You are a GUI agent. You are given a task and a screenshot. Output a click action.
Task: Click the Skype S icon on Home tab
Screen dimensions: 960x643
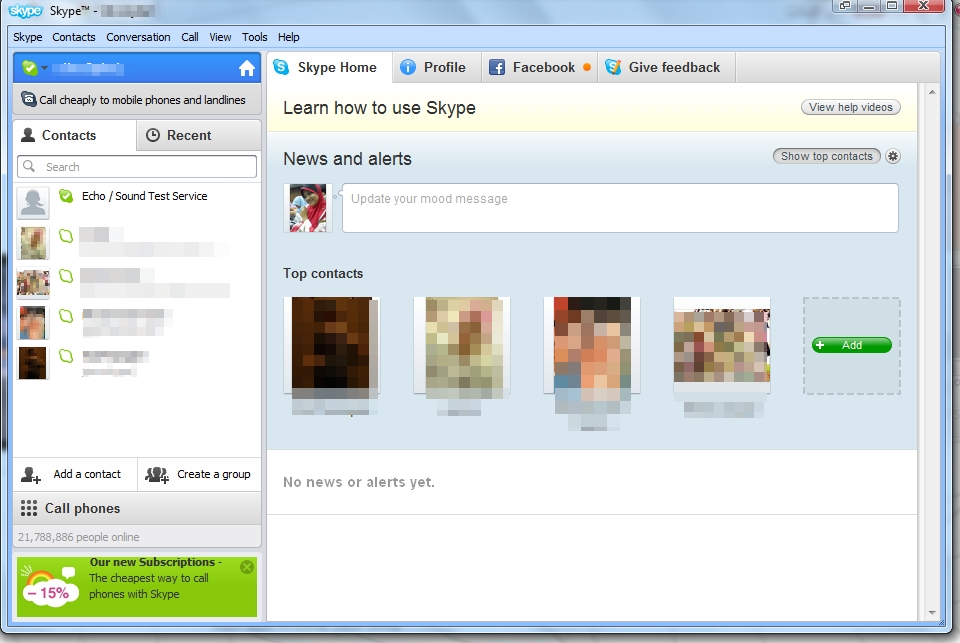click(x=281, y=67)
